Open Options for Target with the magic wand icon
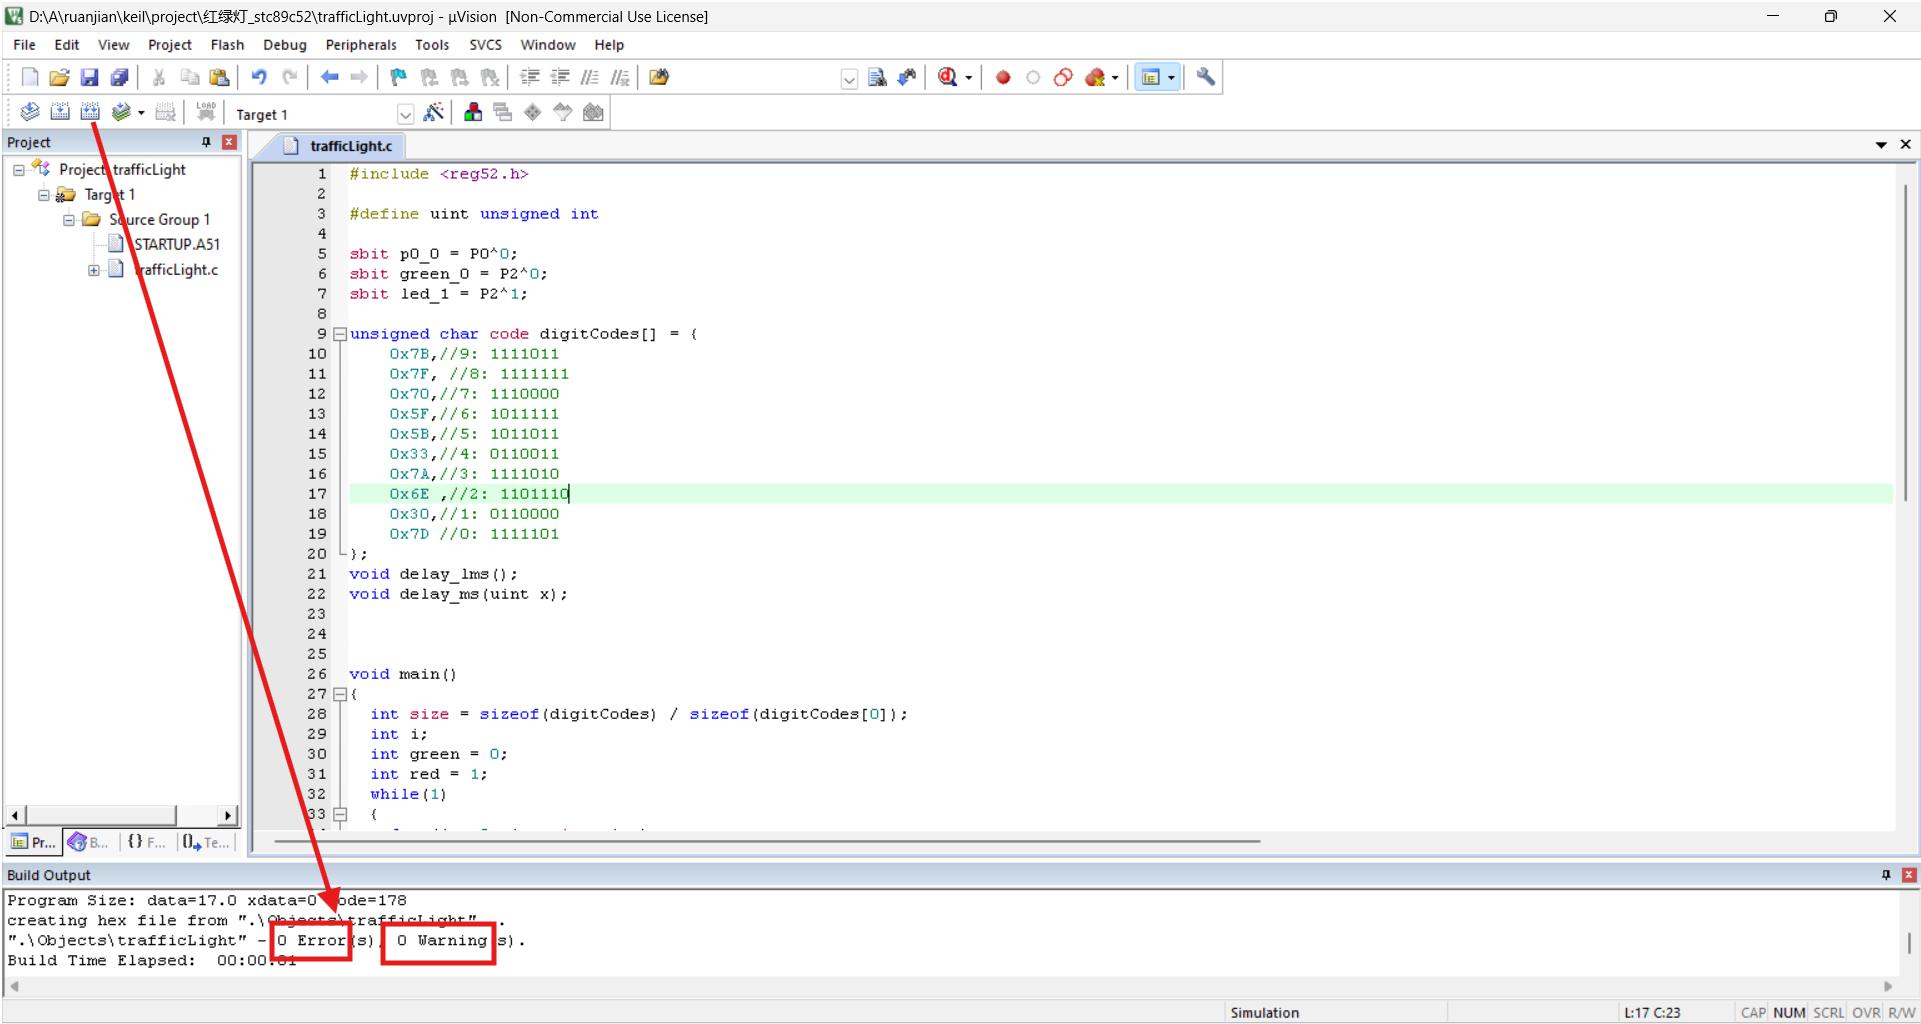Screen dimensions: 1921x1024 point(433,112)
